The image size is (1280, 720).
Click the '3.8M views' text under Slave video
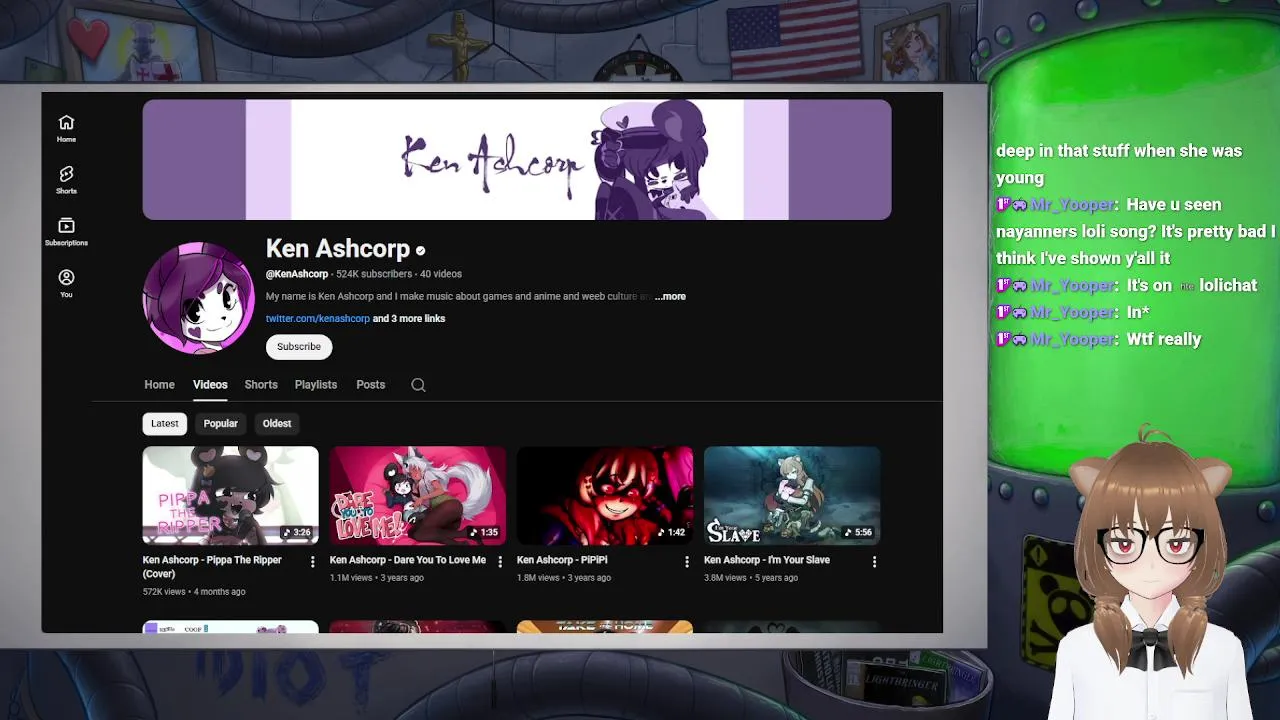point(725,578)
